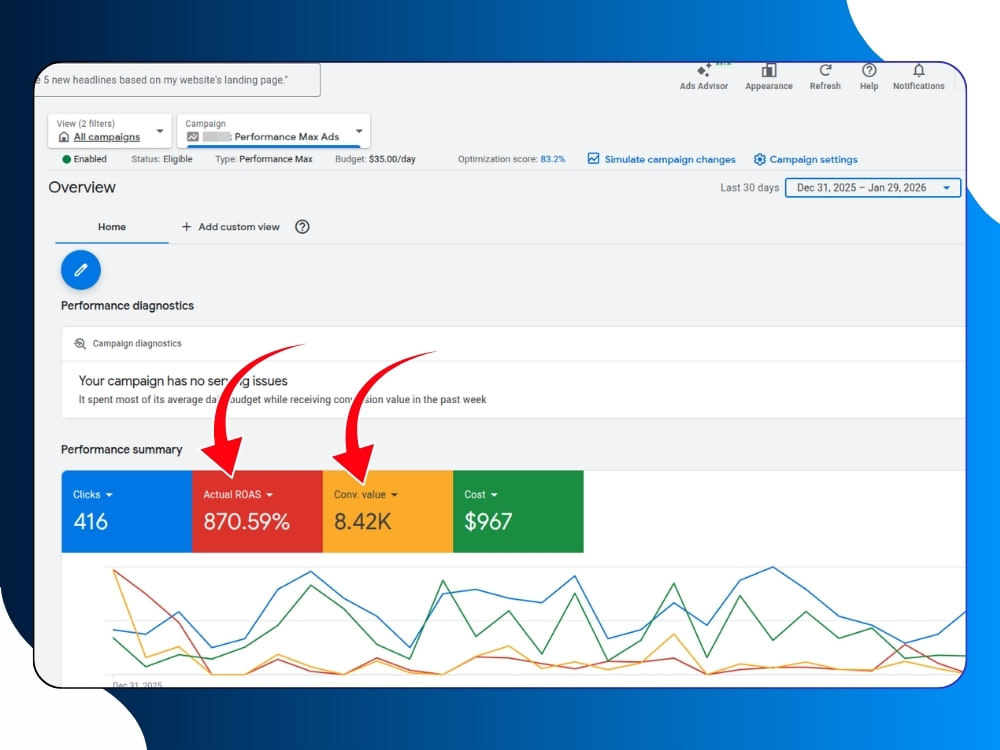Click the Performance Max campaign type icon
The height and width of the screenshot is (750, 1000).
pos(193,136)
